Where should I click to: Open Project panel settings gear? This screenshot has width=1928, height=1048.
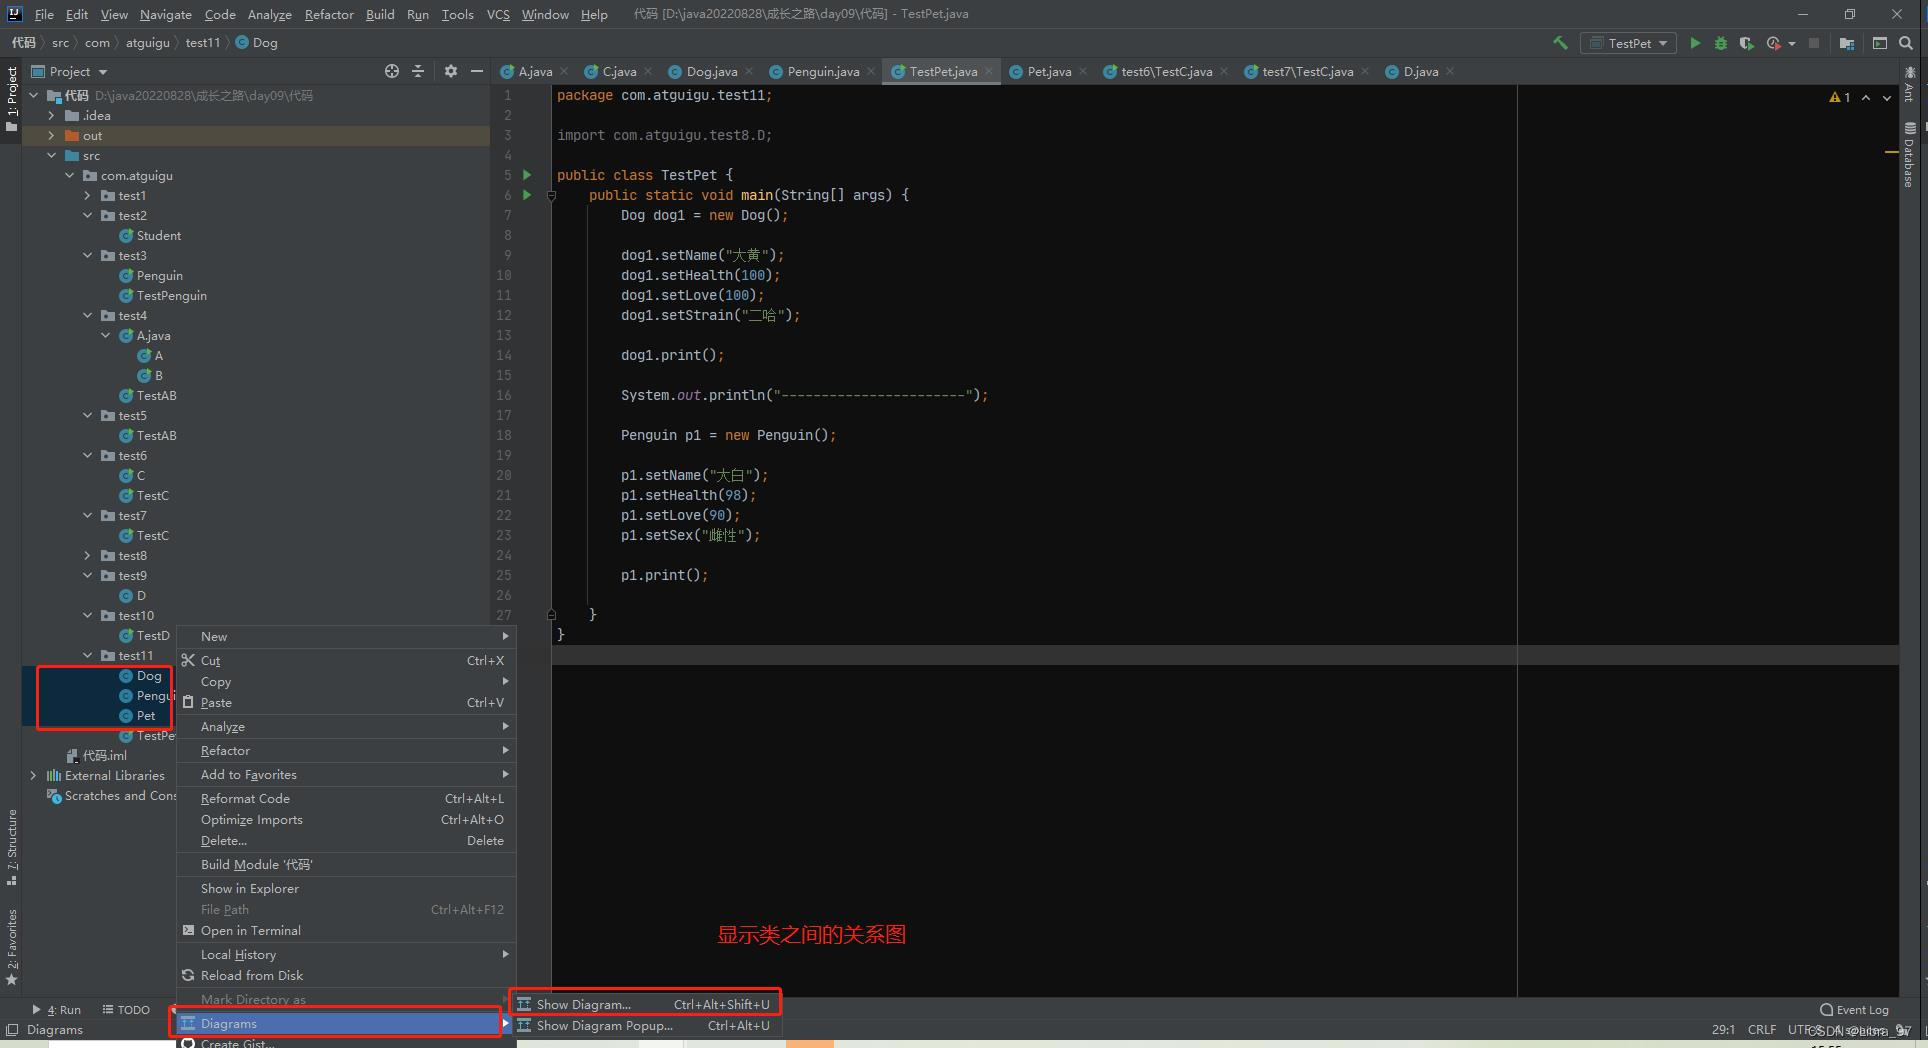(451, 71)
